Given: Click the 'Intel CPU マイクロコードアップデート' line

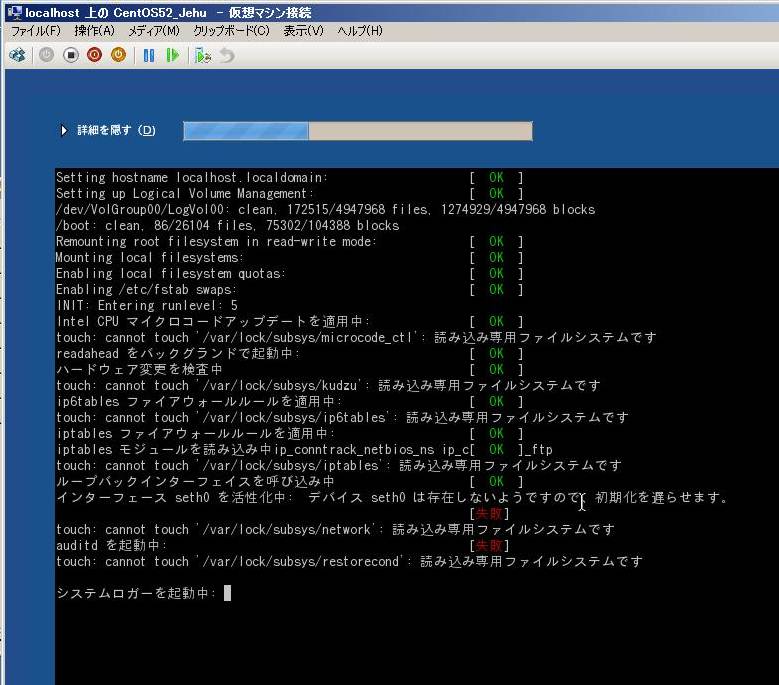Looking at the screenshot, I should 213,321.
